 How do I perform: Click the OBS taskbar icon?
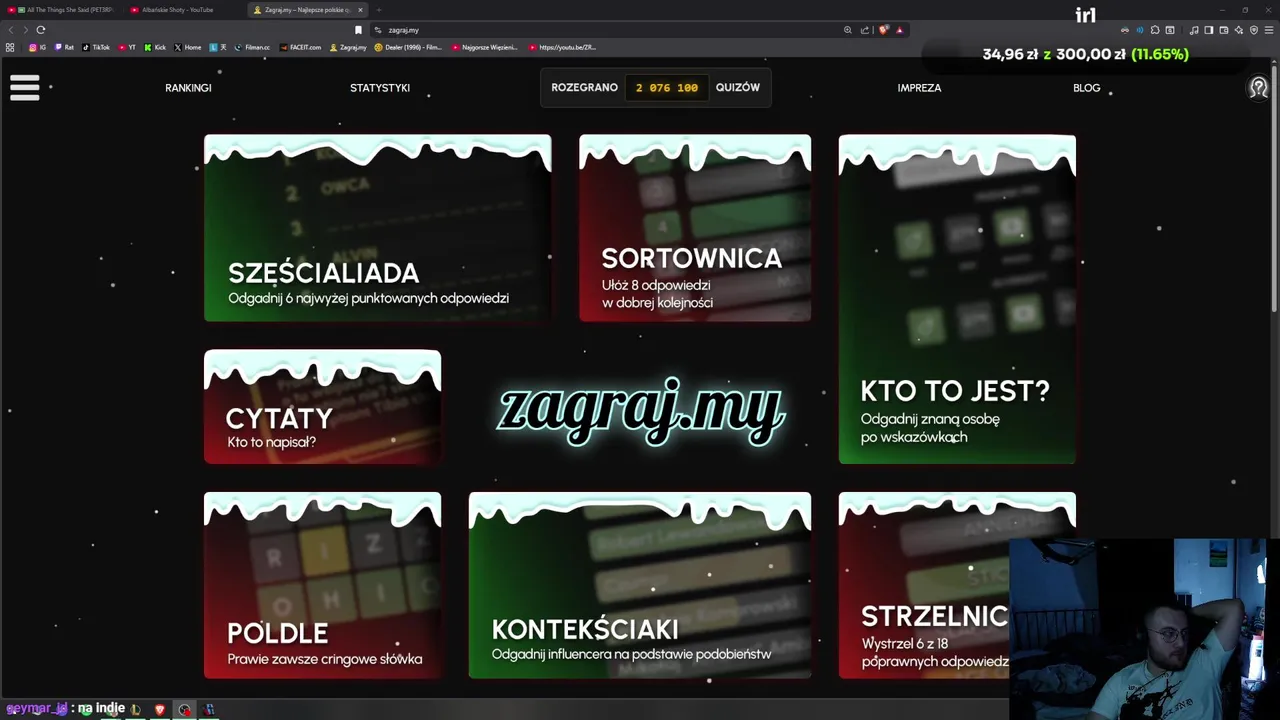184,709
